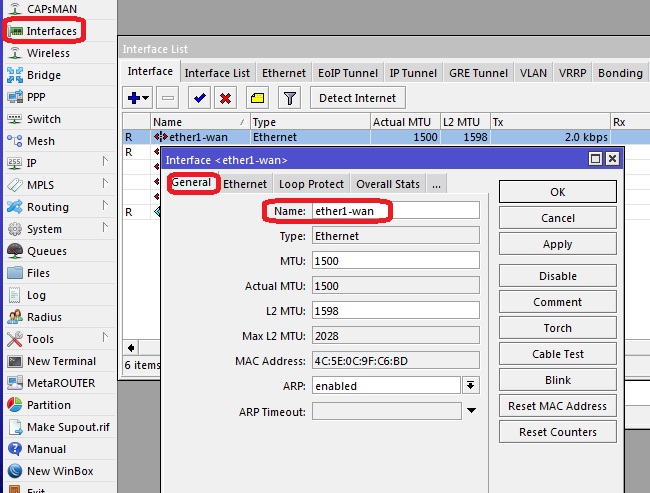This screenshot has width=650, height=493.
Task: Switch to the VRRP tab
Action: pyautogui.click(x=572, y=73)
